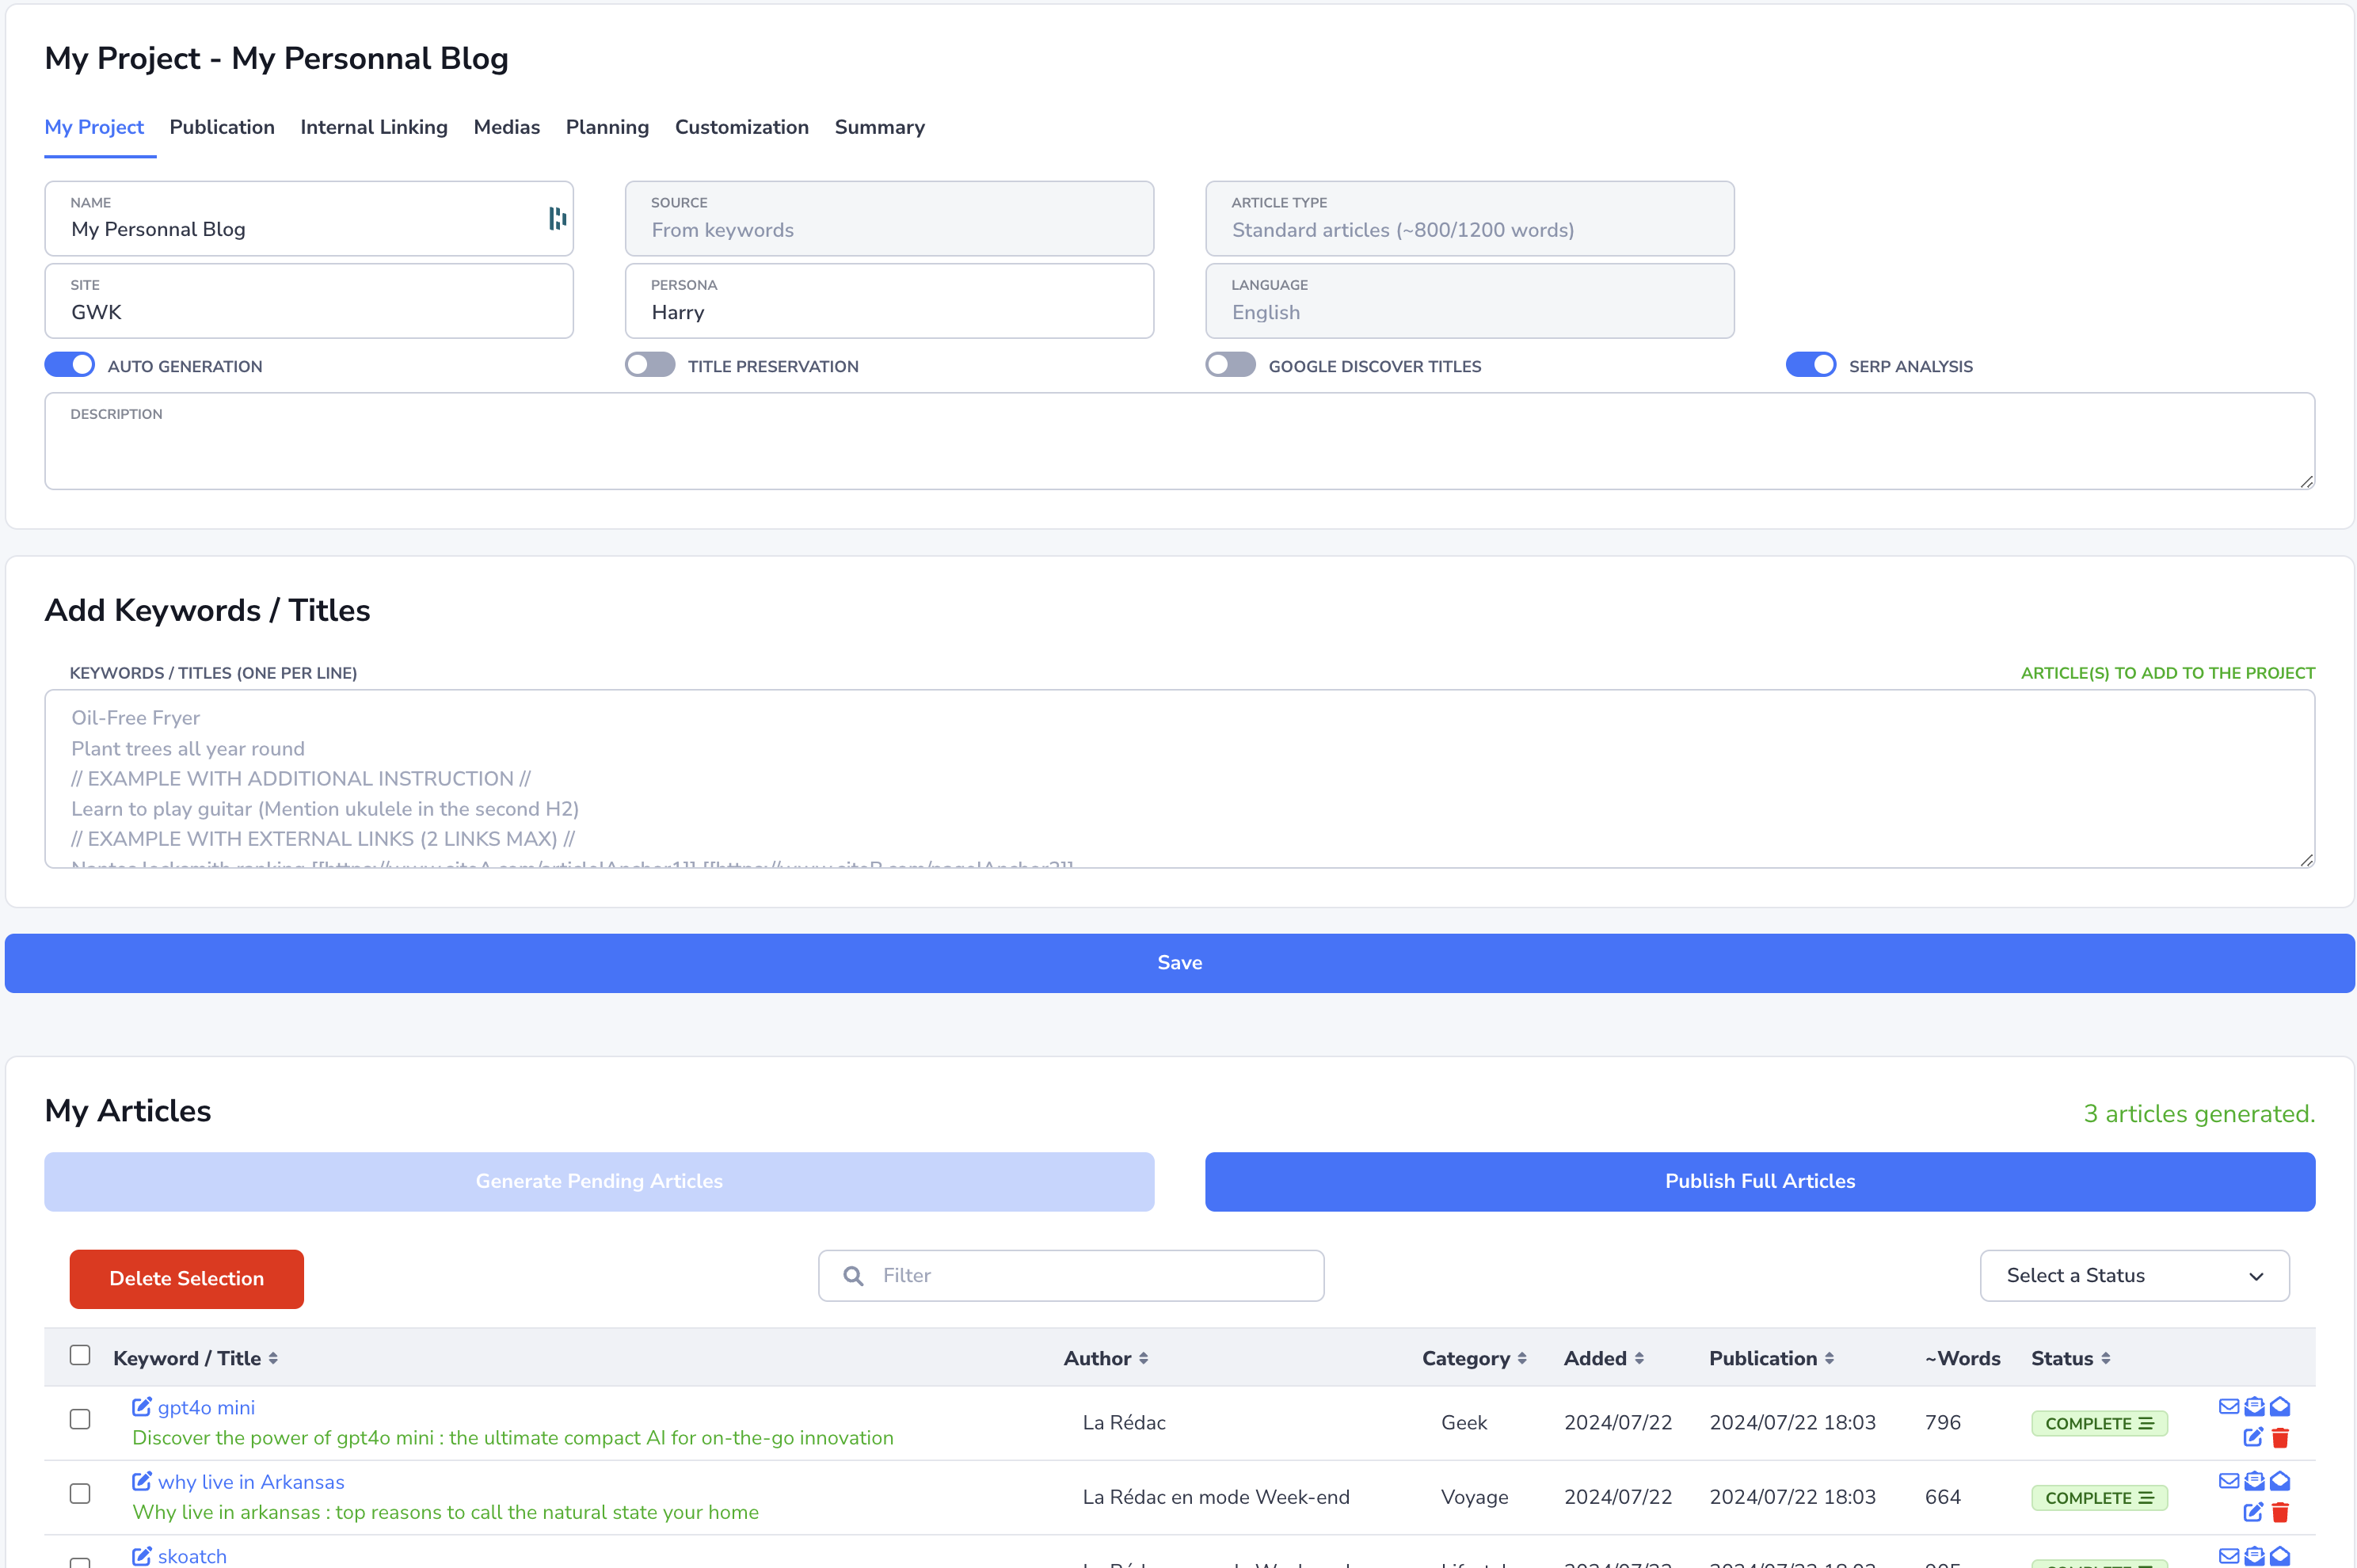Click the Source field reading From keywords

[889, 218]
